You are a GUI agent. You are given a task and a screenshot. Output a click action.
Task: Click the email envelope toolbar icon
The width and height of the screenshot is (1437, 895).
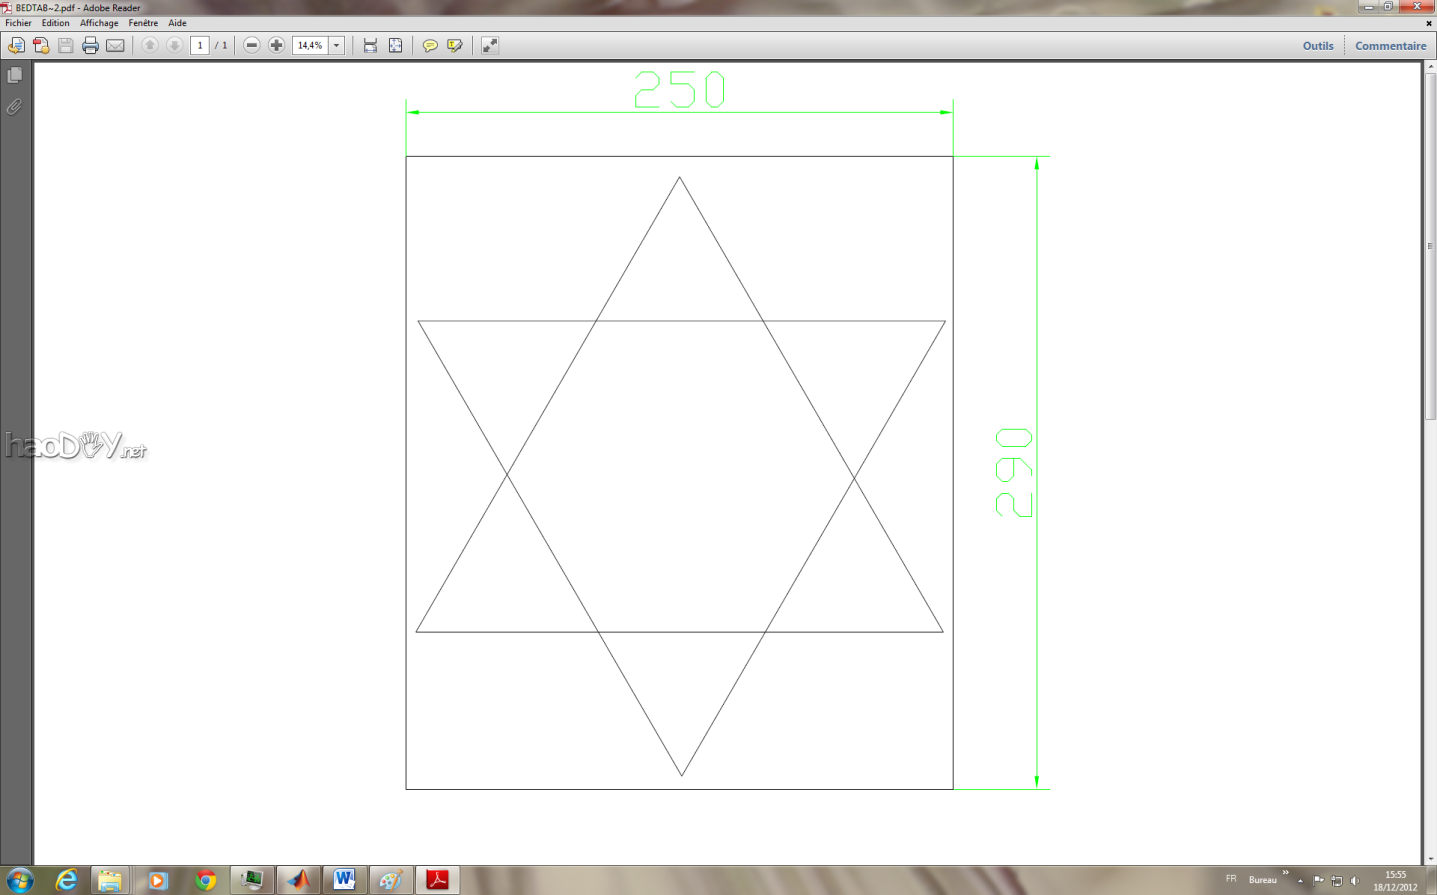click(116, 45)
